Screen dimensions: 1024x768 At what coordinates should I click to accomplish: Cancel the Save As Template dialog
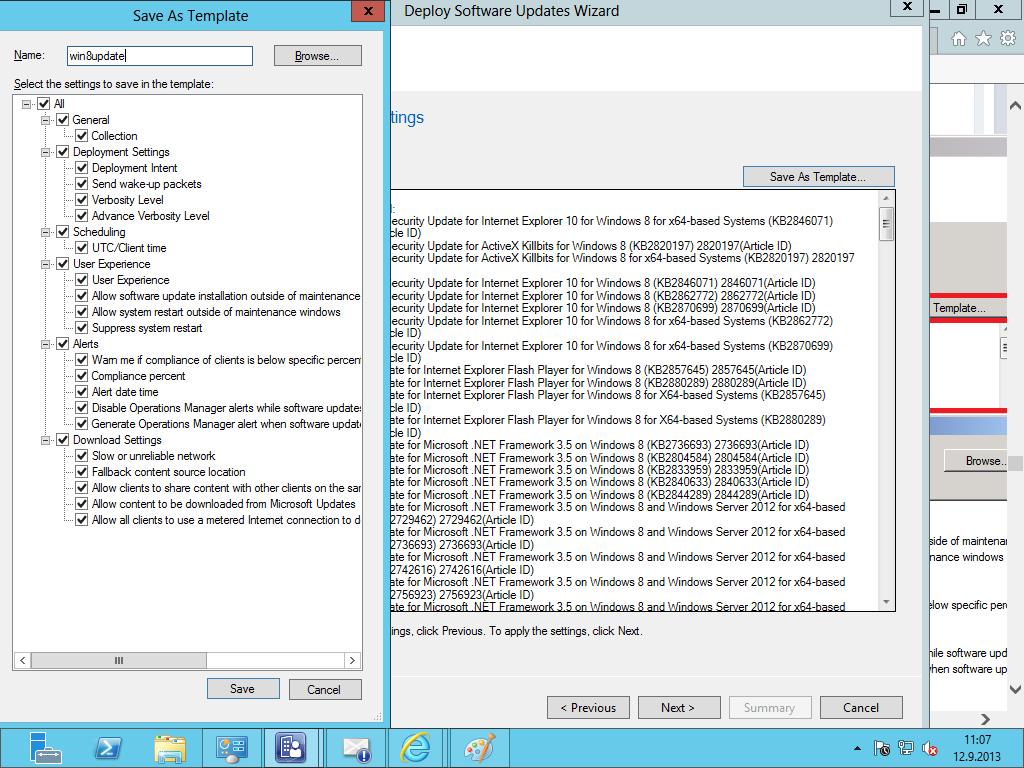(325, 690)
